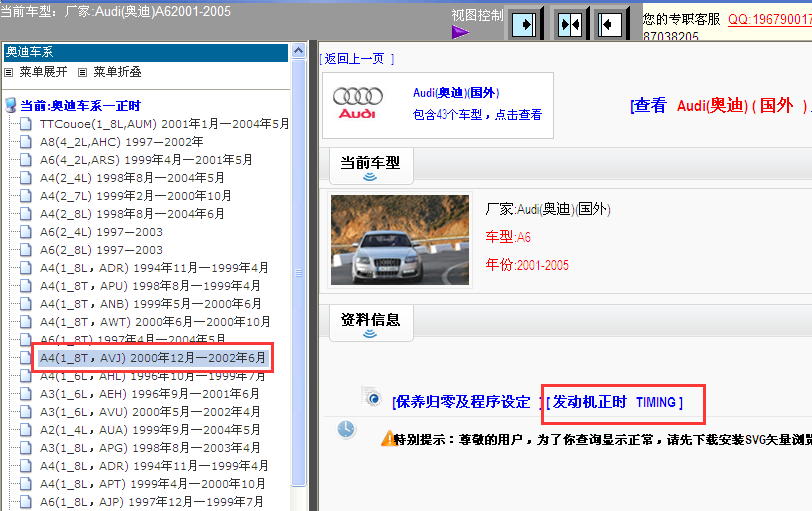Open A6(4_2L,ARS) 1999年4月 entry
Image resolution: width=812 pixels, height=511 pixels.
[146, 159]
